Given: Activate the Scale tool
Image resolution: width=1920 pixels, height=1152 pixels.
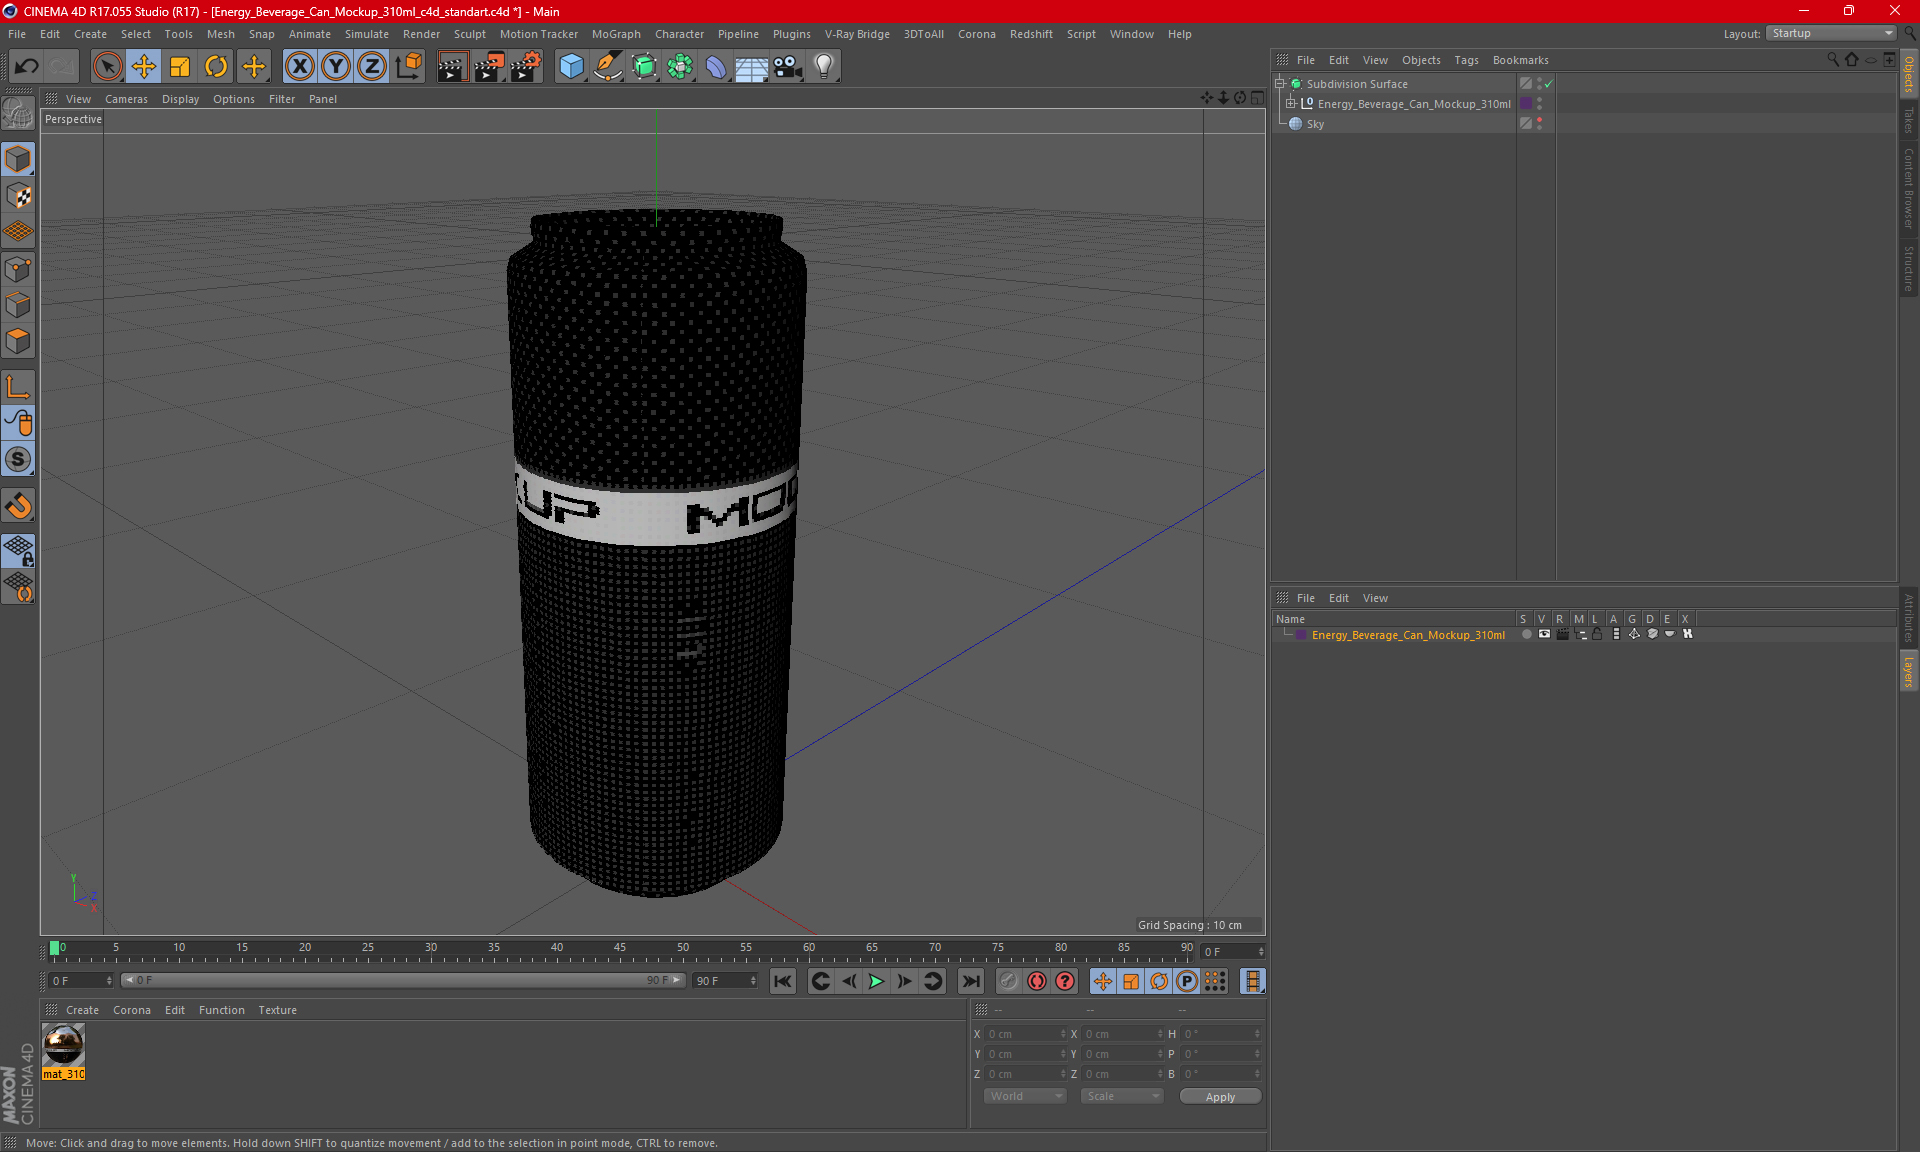Looking at the screenshot, I should tap(180, 67).
